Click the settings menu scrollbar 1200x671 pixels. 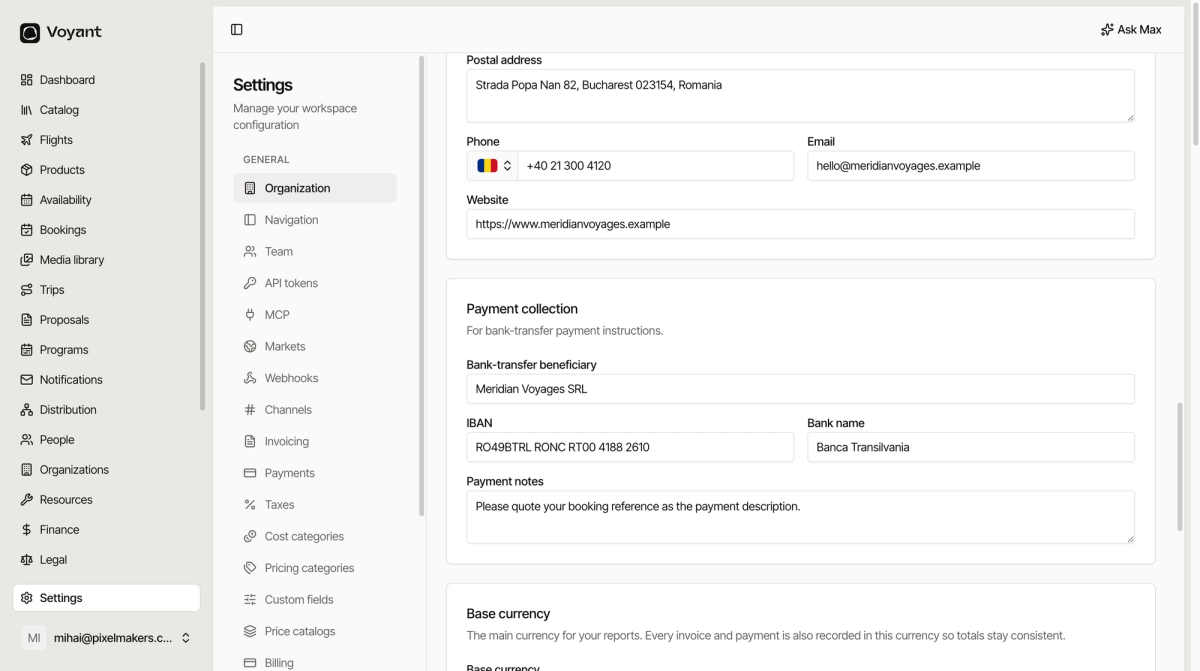[x=421, y=285]
